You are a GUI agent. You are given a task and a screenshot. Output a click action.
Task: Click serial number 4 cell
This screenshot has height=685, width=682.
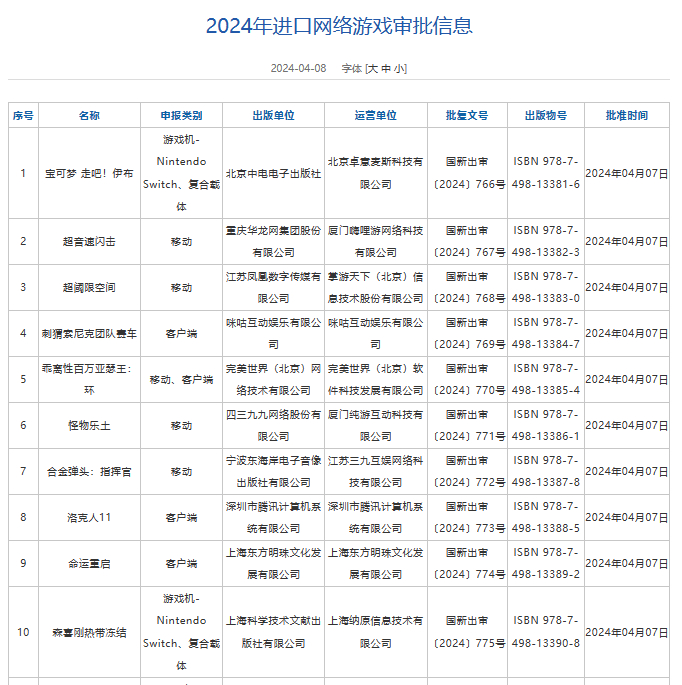pos(23,333)
